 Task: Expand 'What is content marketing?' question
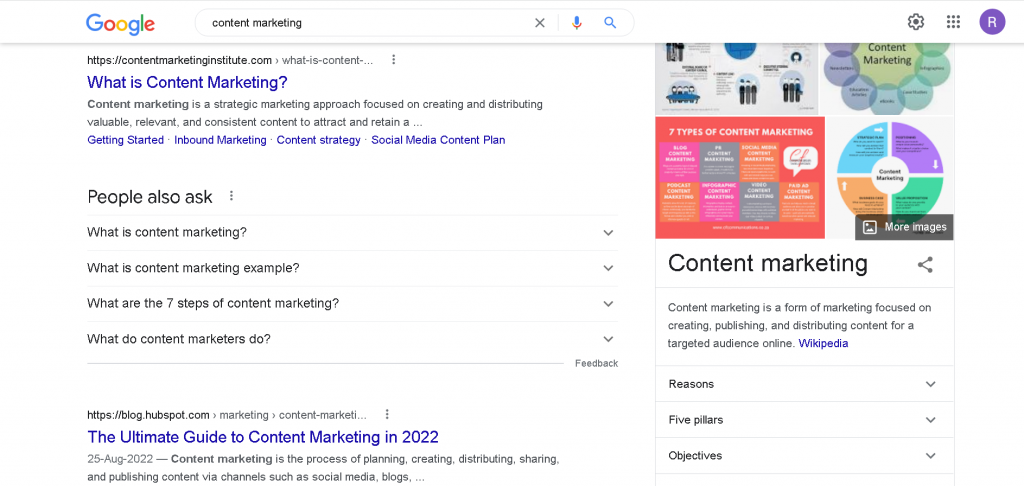[352, 233]
